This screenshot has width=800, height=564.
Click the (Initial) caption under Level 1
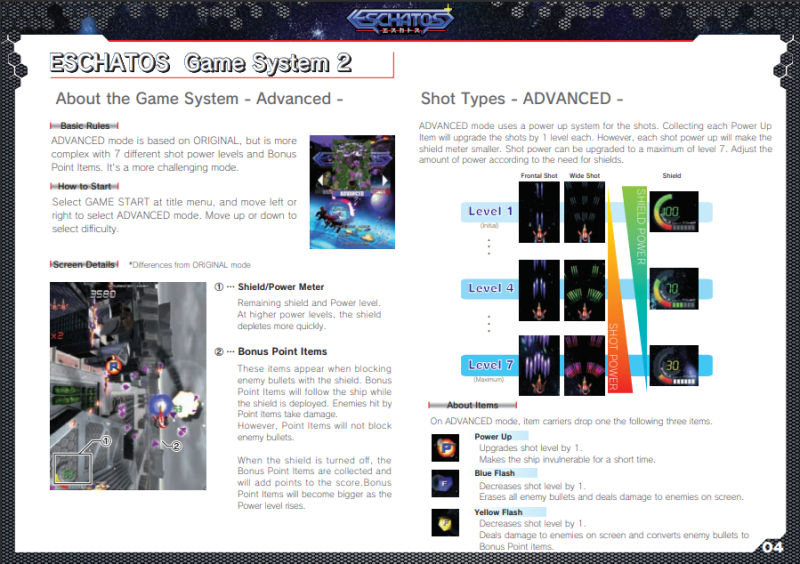click(x=489, y=226)
